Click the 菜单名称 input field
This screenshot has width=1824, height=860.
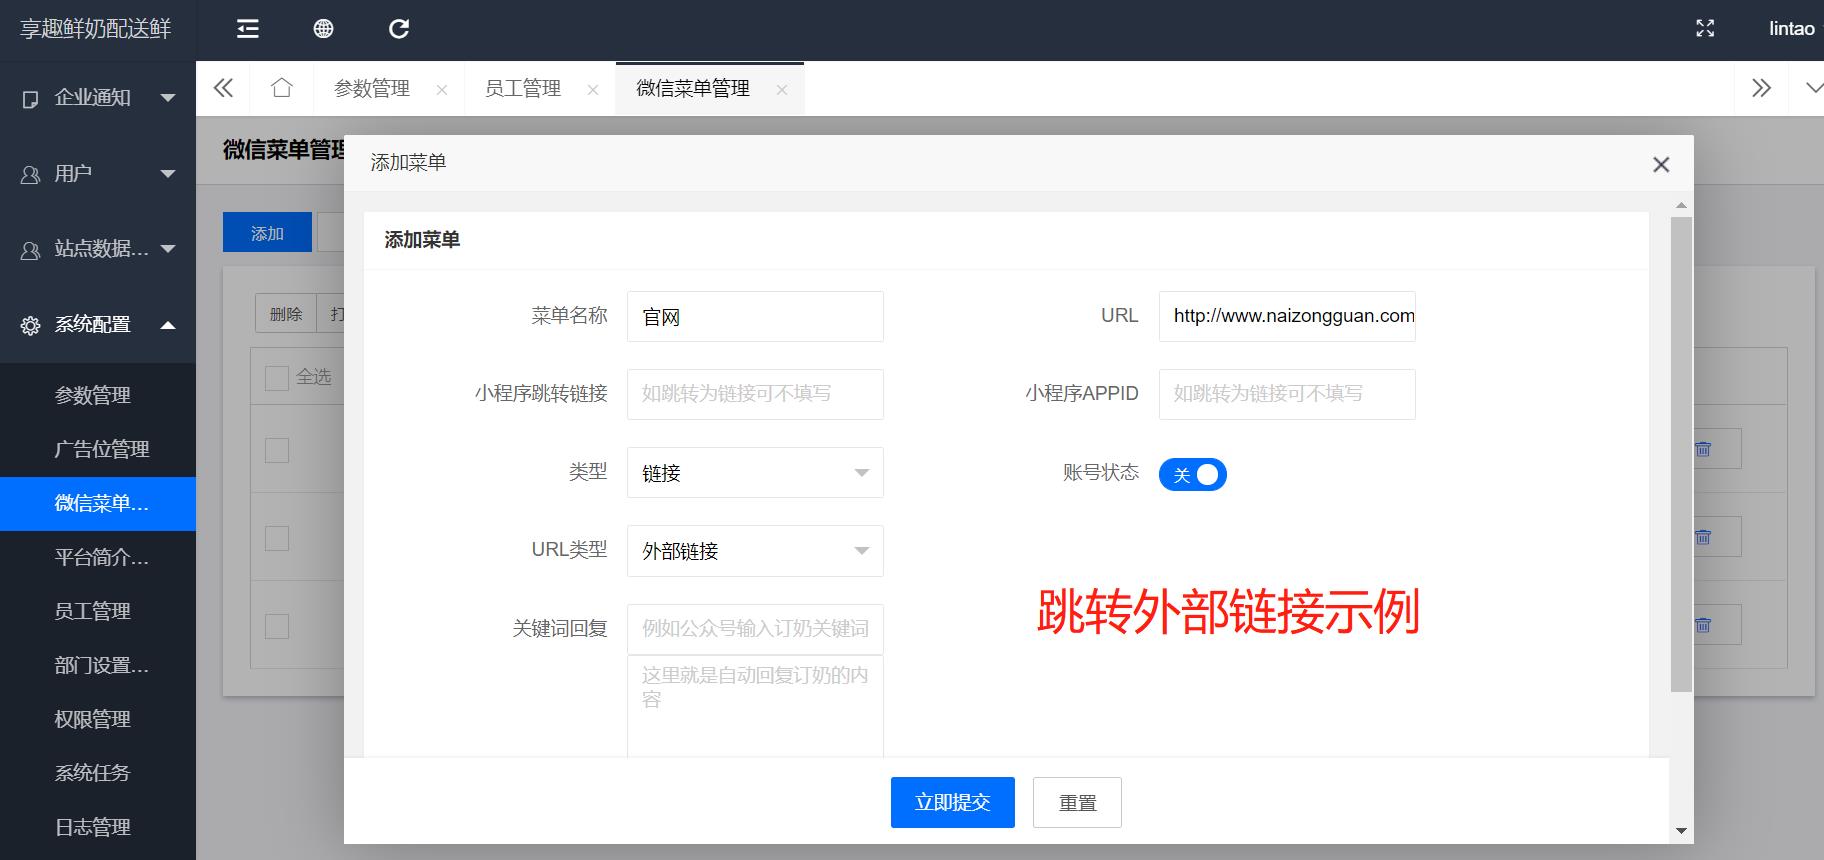pyautogui.click(x=755, y=317)
